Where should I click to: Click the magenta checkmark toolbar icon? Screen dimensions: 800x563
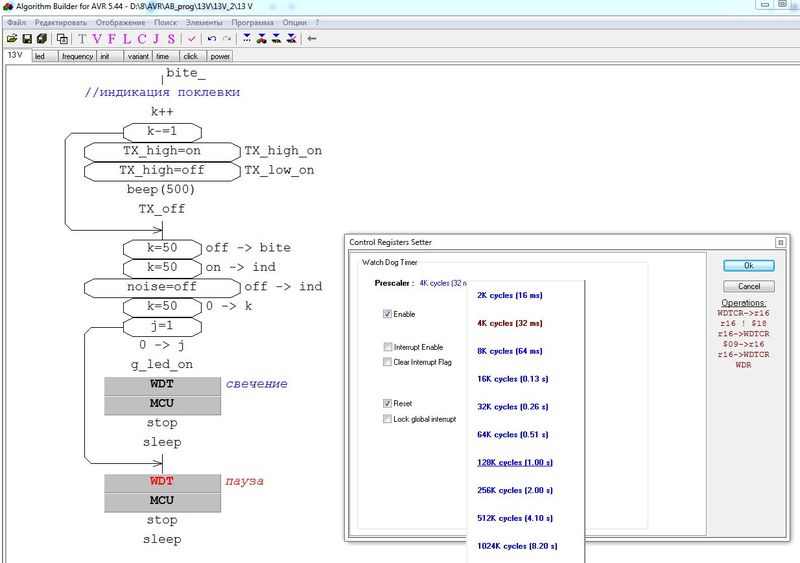(x=191, y=39)
